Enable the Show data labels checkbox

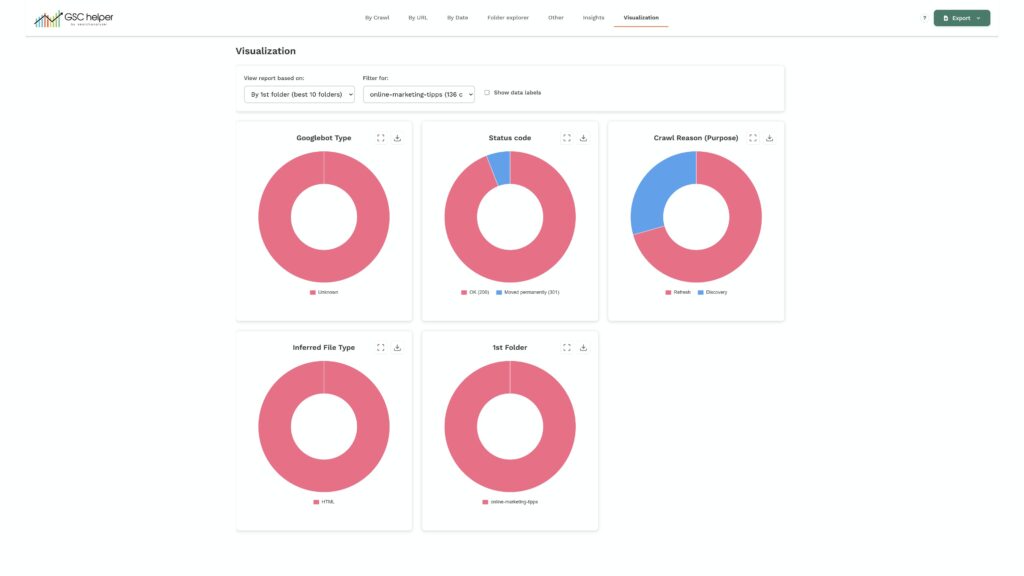487,92
